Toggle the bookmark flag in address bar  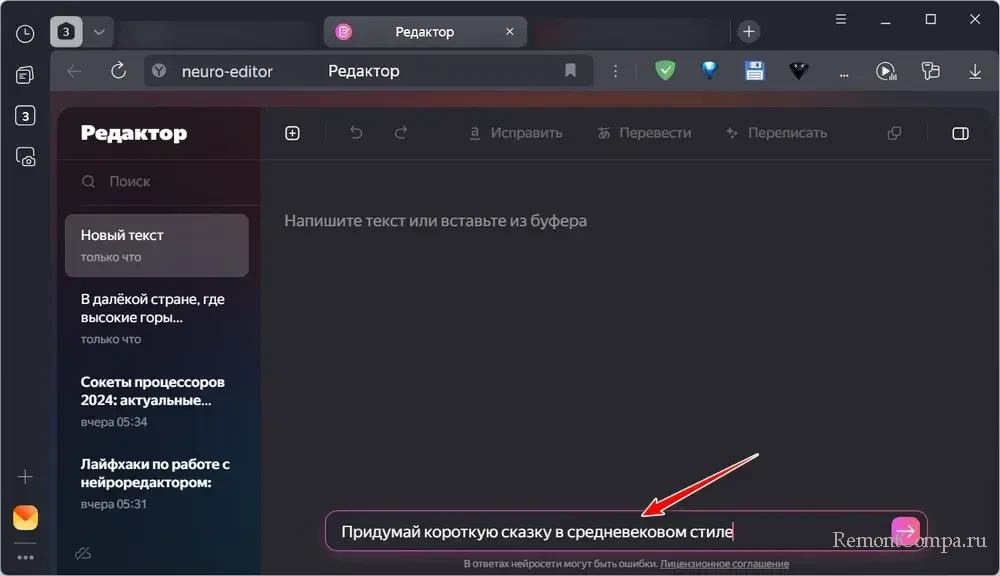[570, 71]
